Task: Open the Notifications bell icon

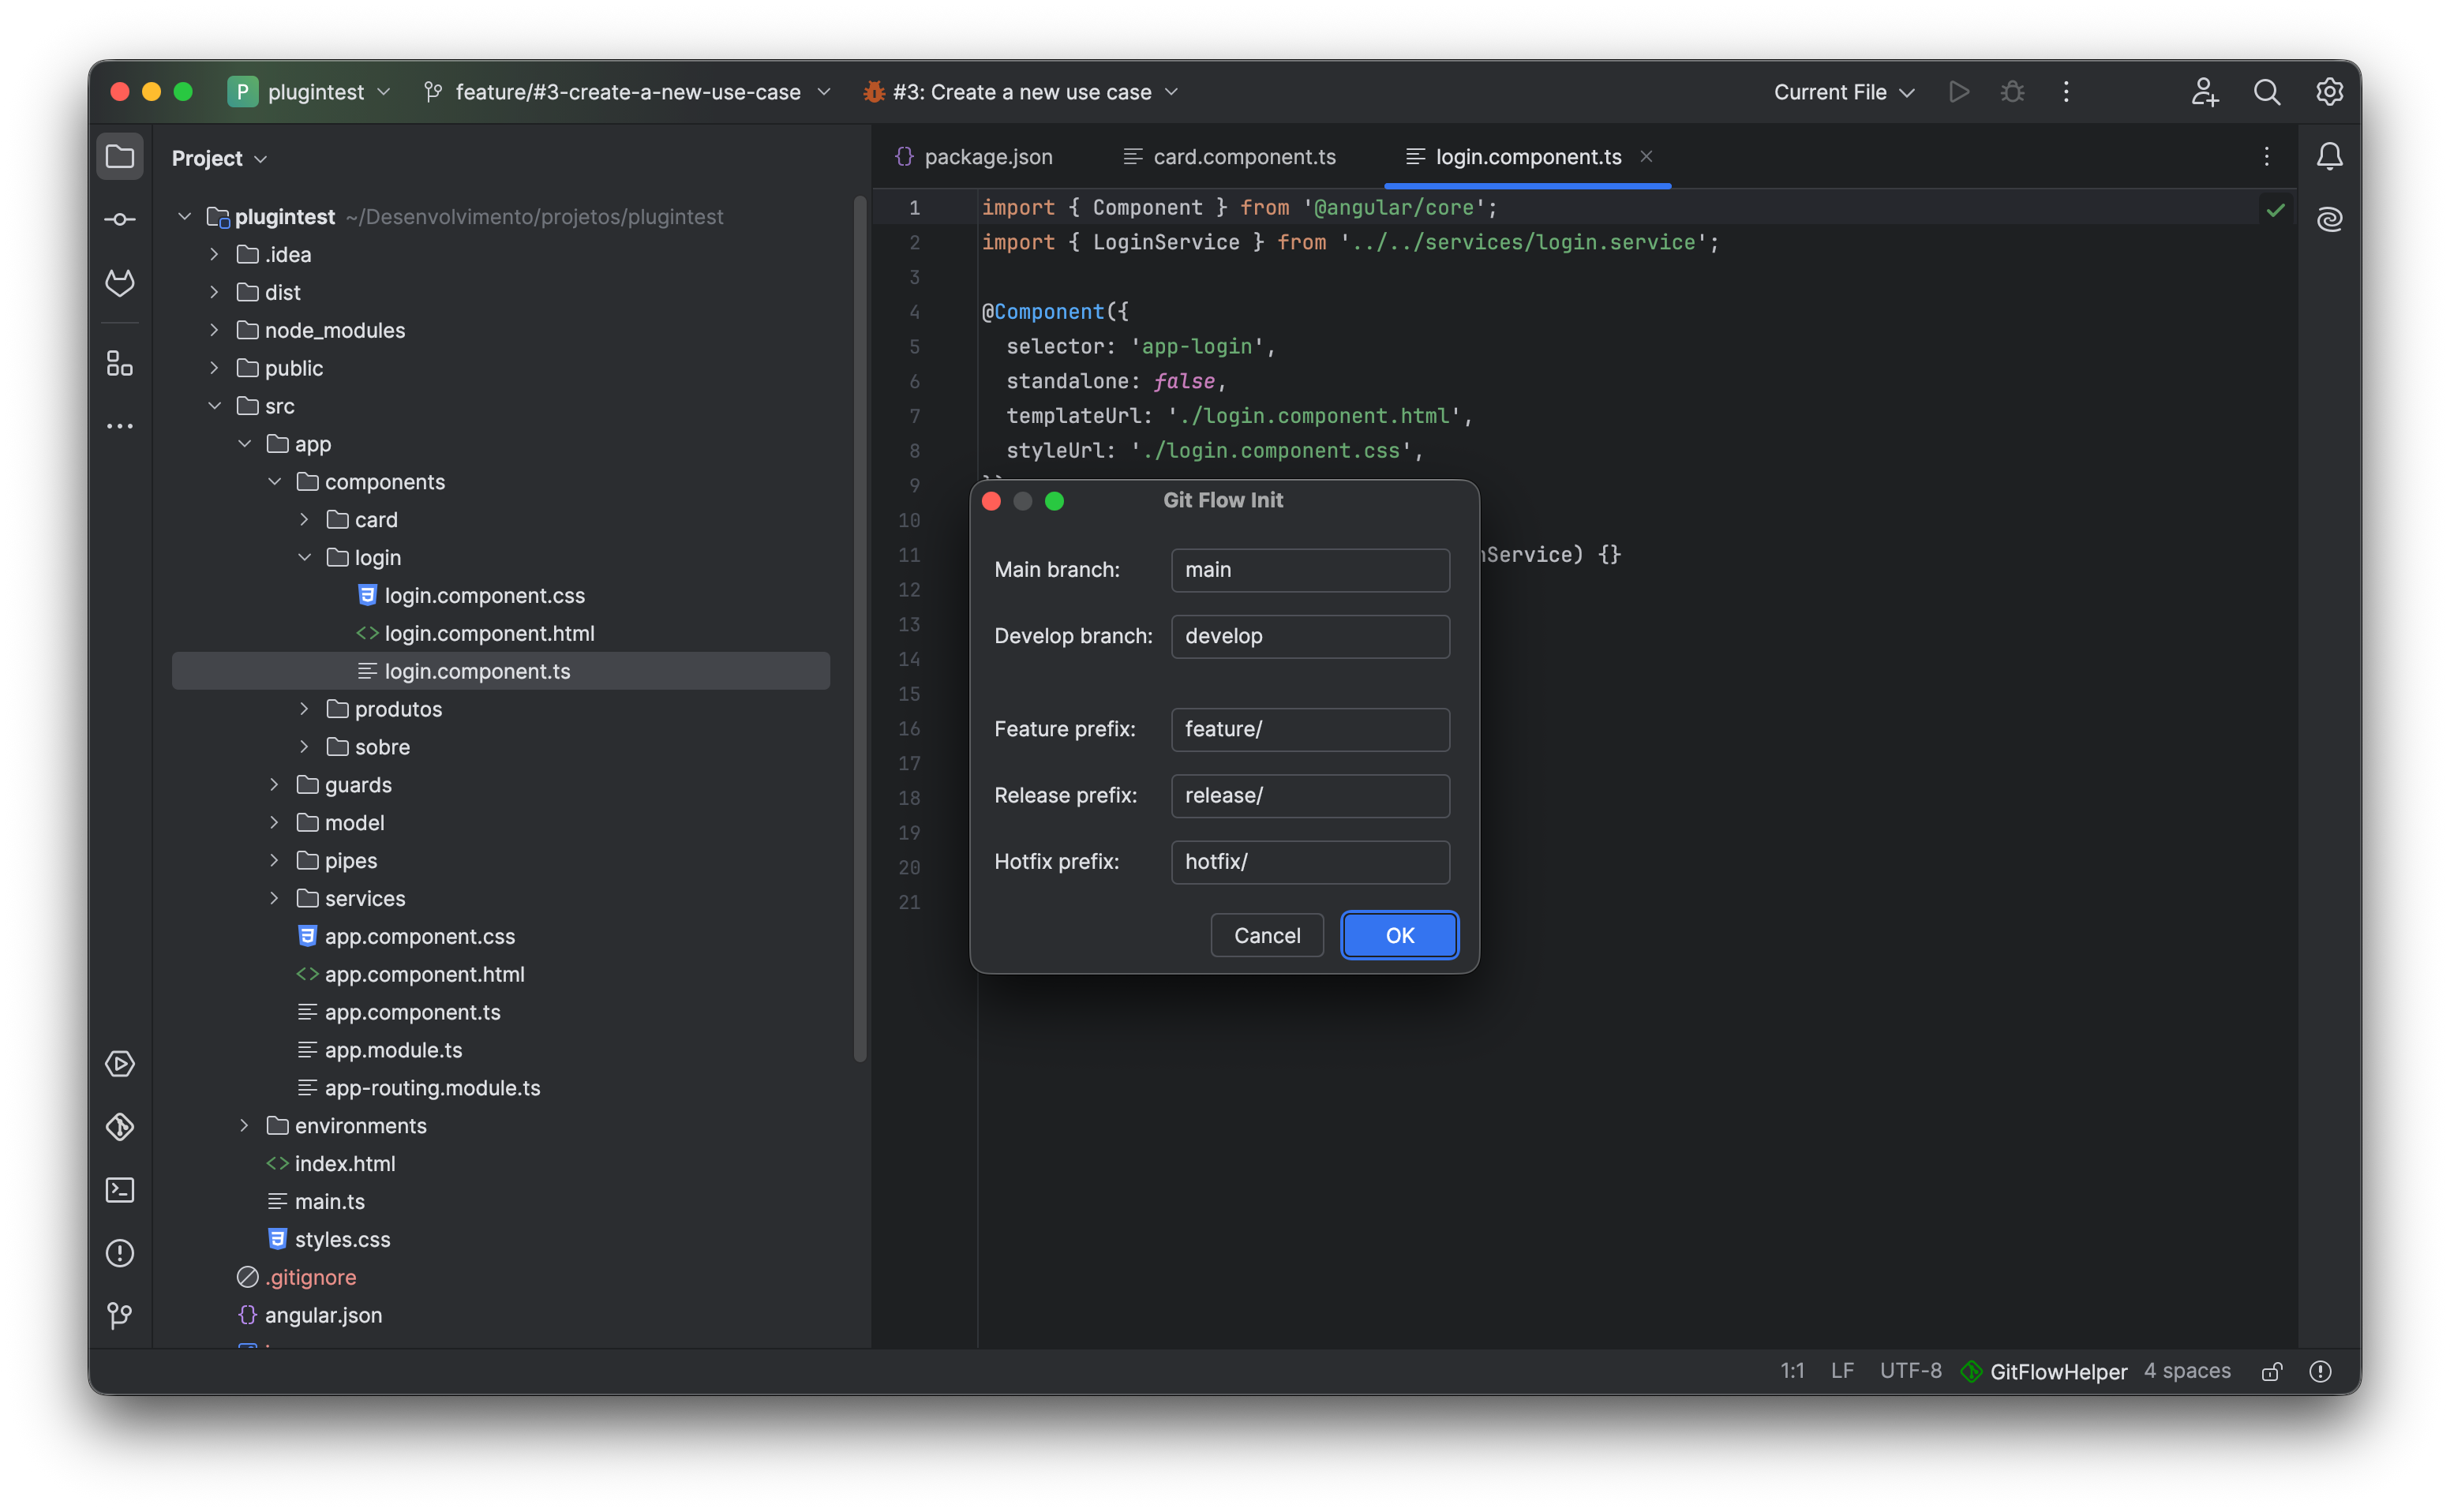Action: (x=2330, y=156)
